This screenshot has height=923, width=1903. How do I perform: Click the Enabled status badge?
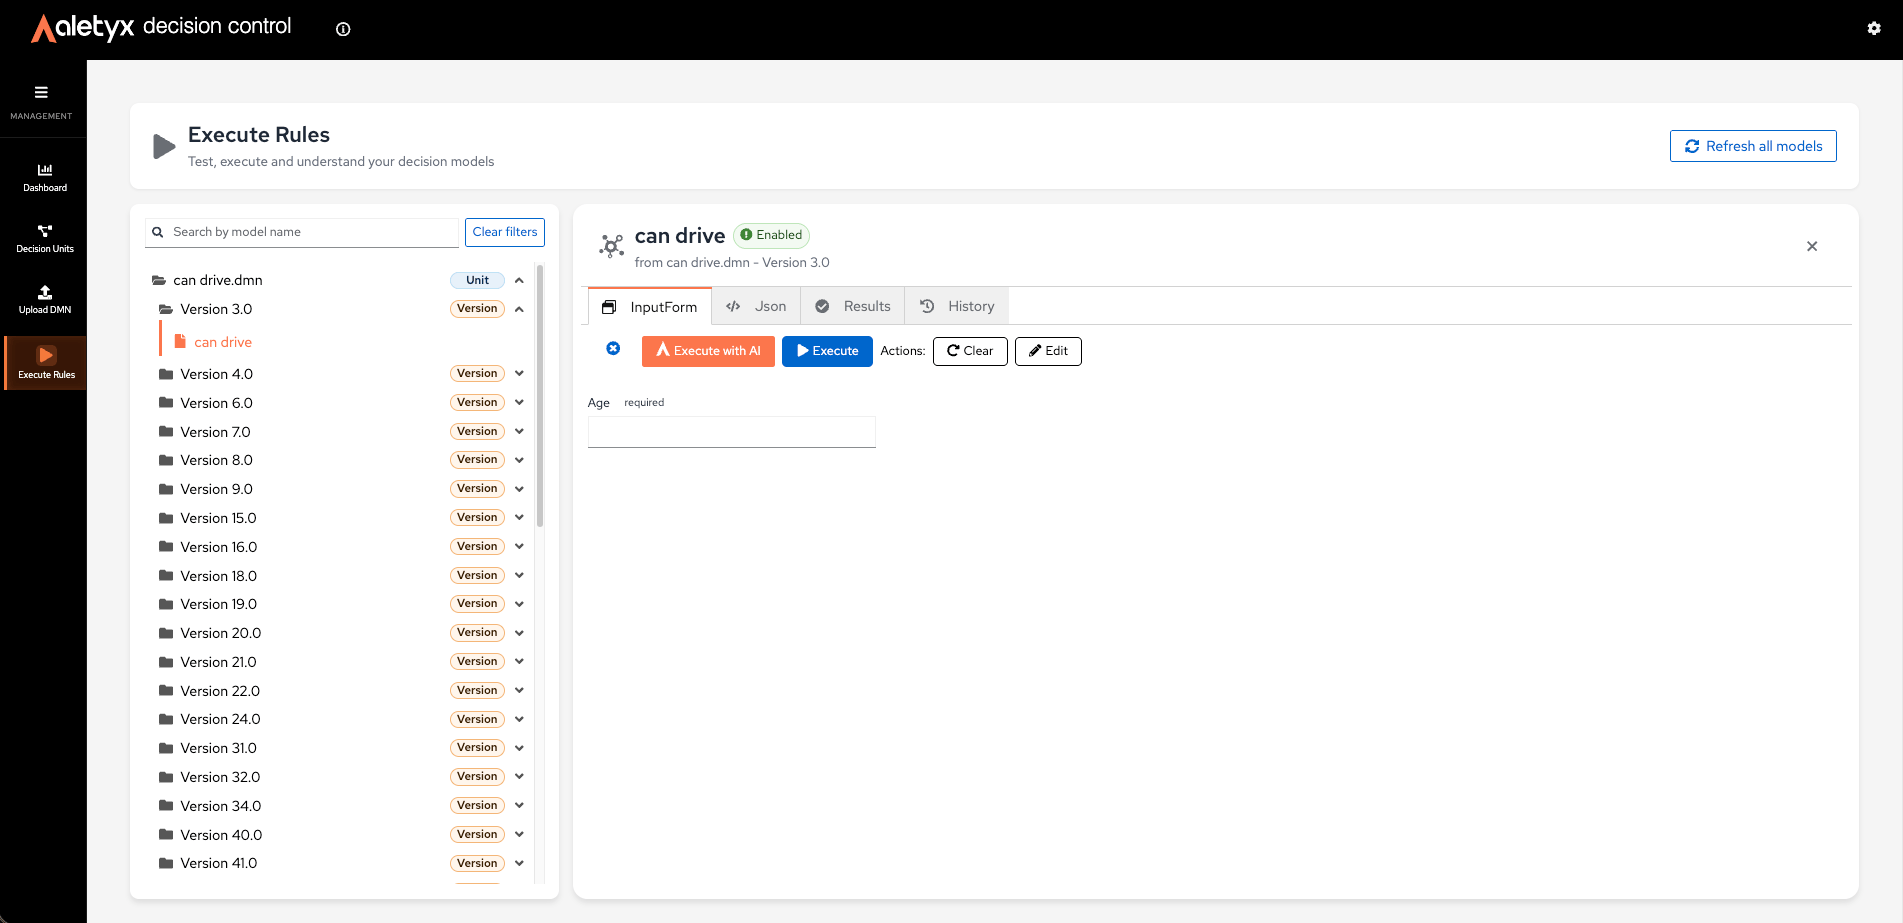click(x=771, y=235)
